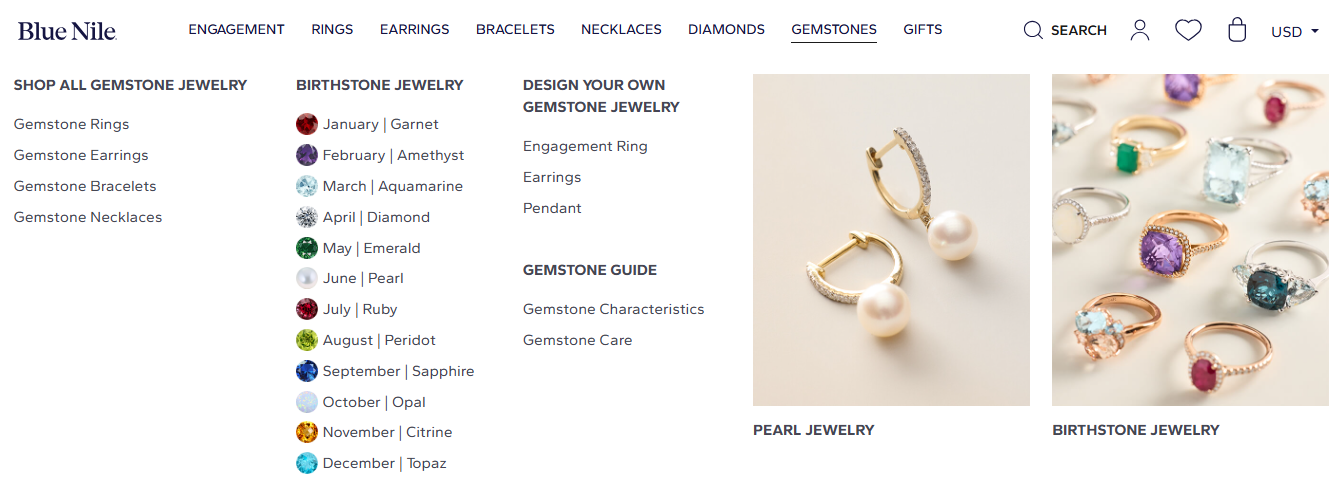Image resolution: width=1342 pixels, height=481 pixels.
Task: Select the Gemstones menu tab
Action: click(834, 30)
